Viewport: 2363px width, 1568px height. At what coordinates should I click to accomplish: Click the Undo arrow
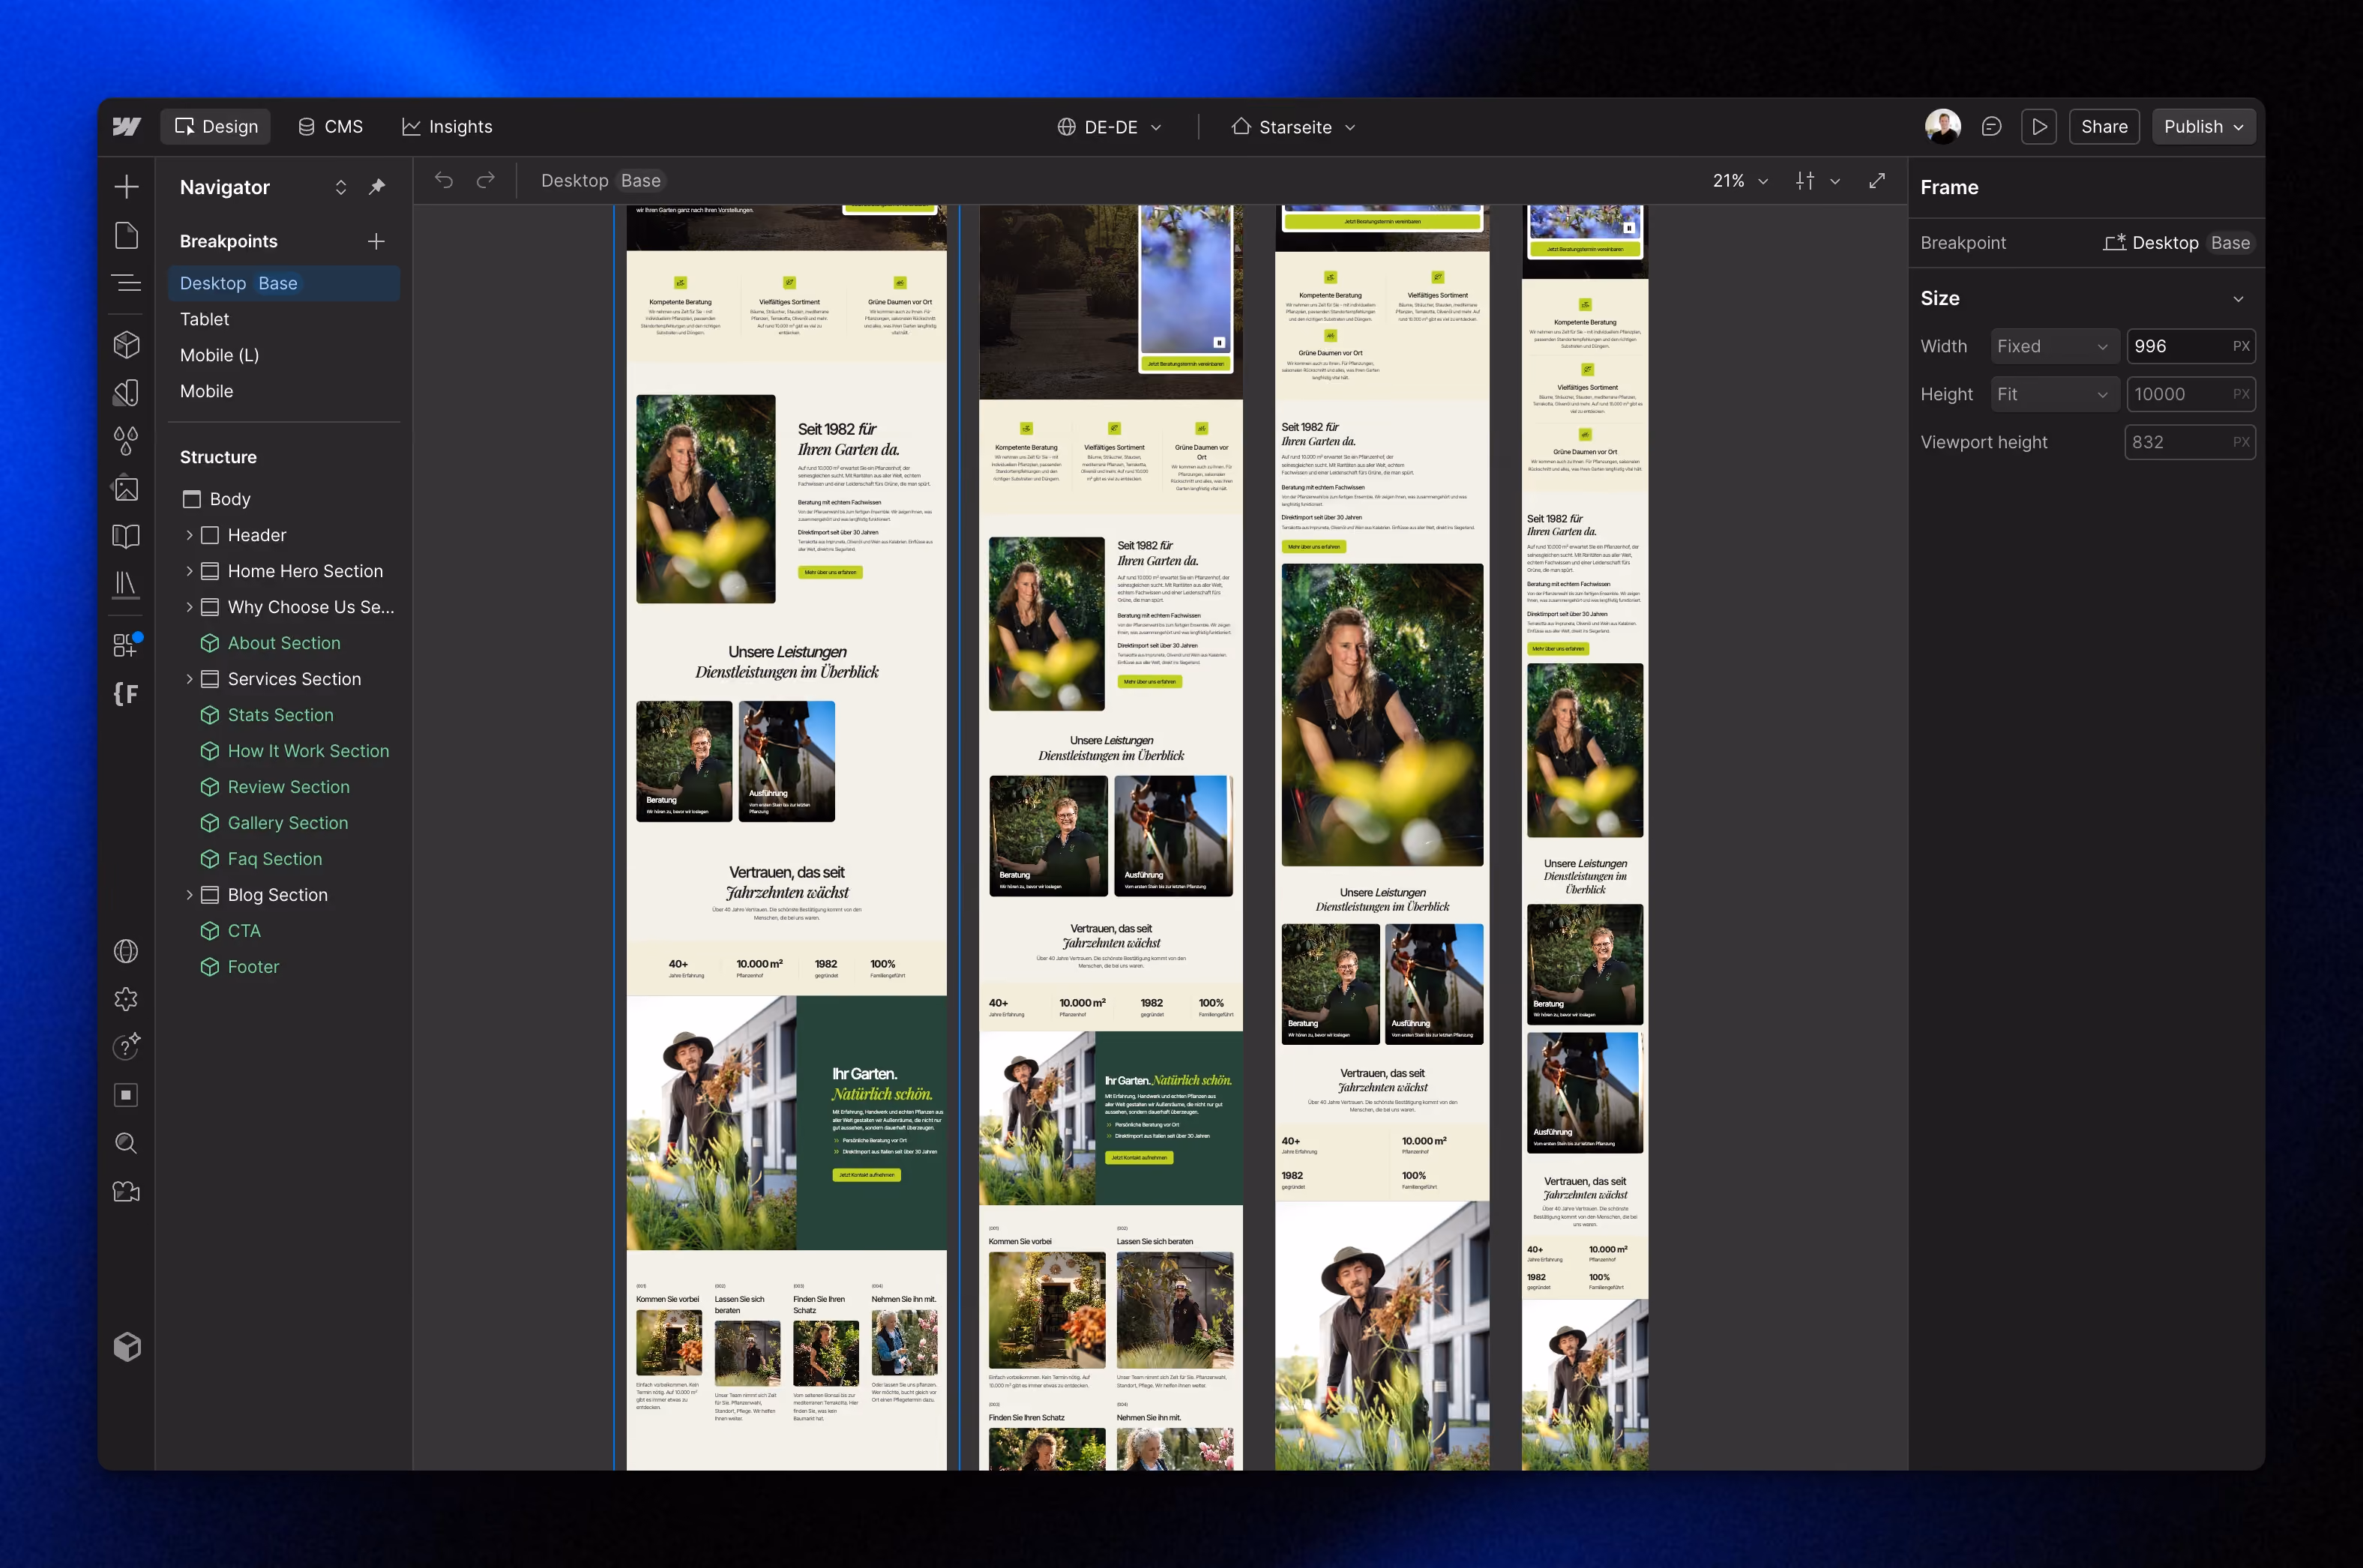444,180
